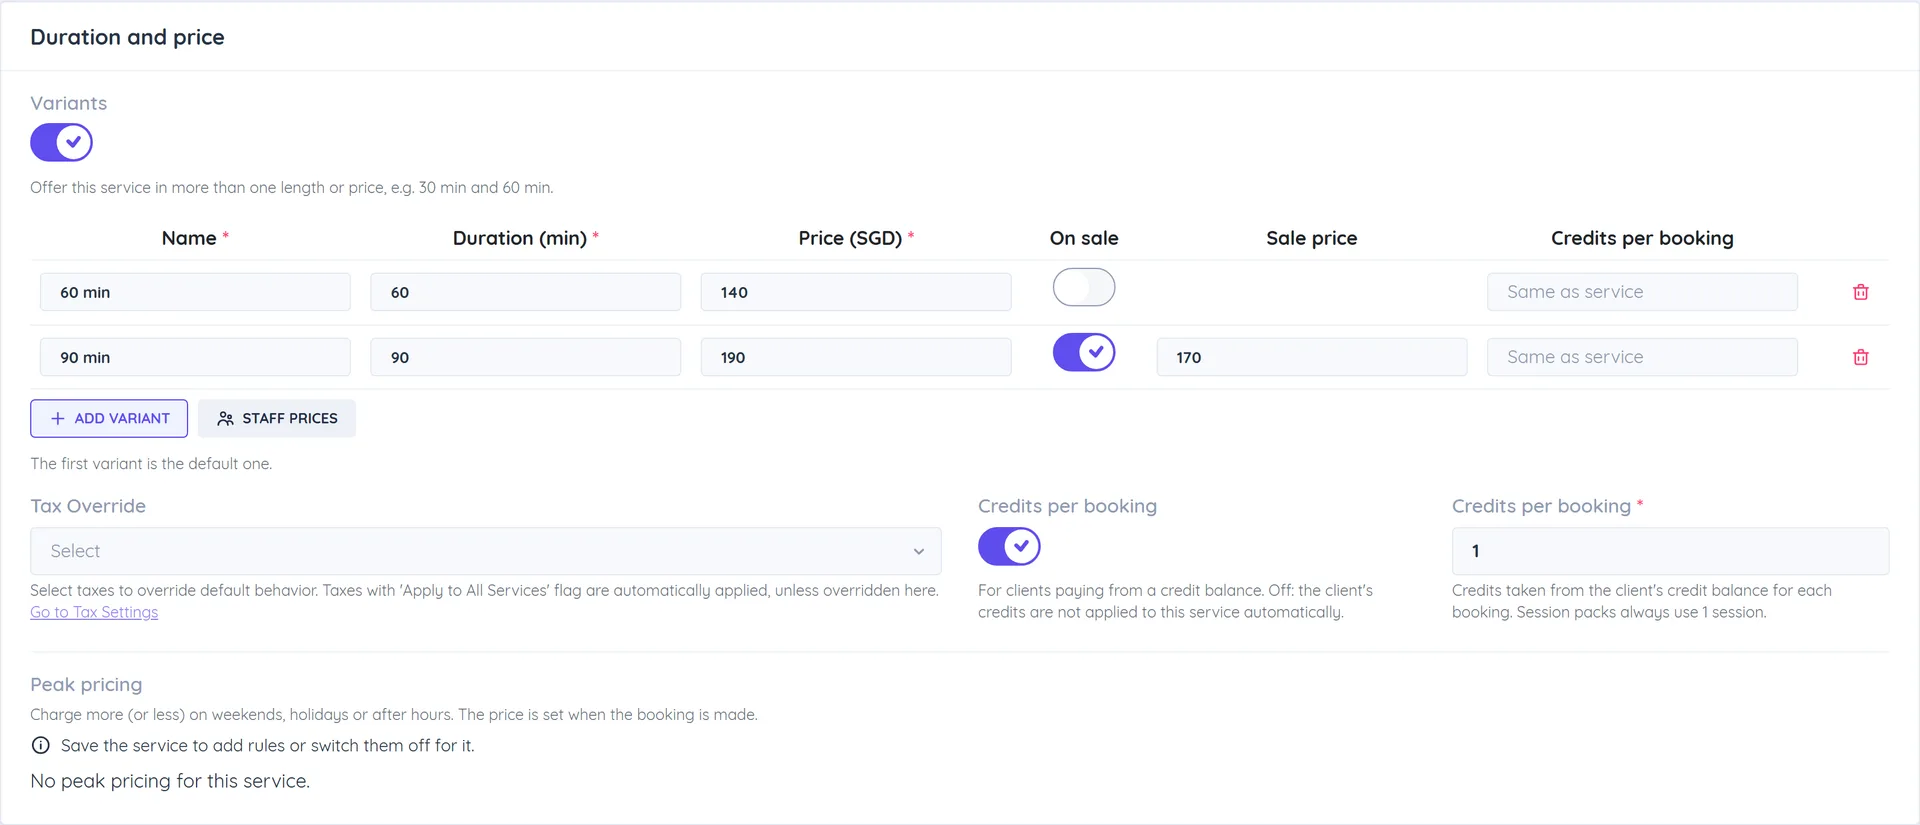Click credits field in the 60 min row
This screenshot has width=1920, height=825.
(x=1642, y=292)
